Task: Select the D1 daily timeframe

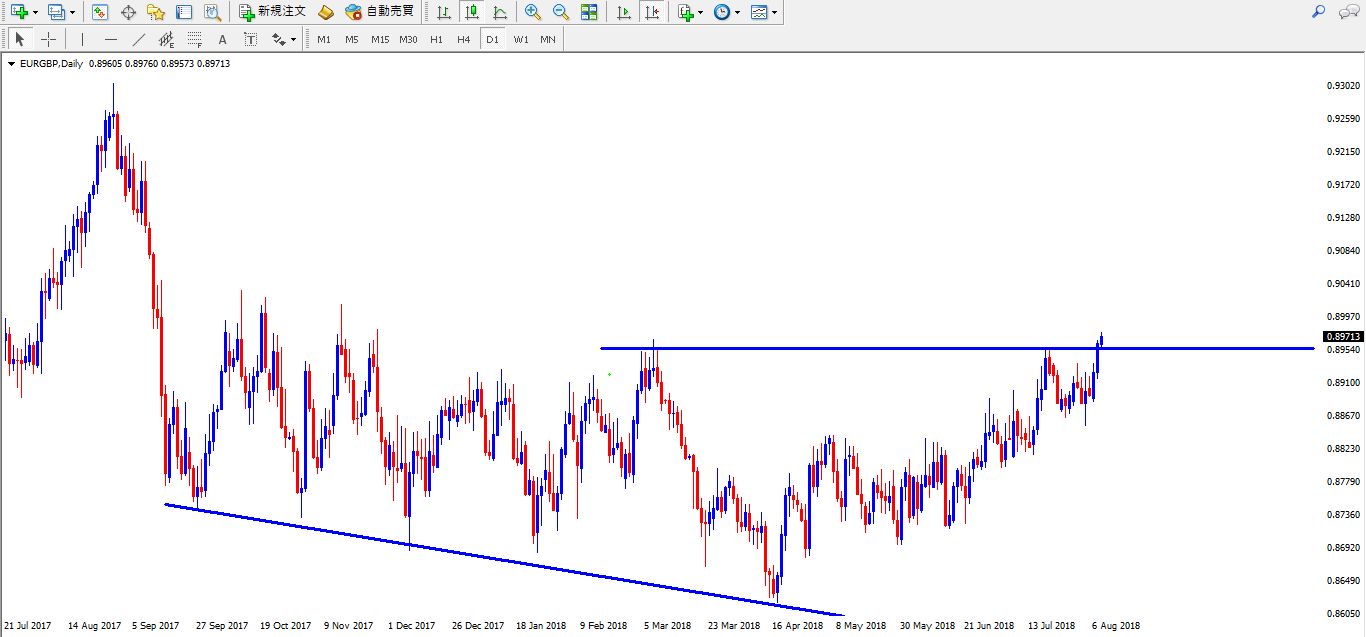Action: pyautogui.click(x=492, y=39)
